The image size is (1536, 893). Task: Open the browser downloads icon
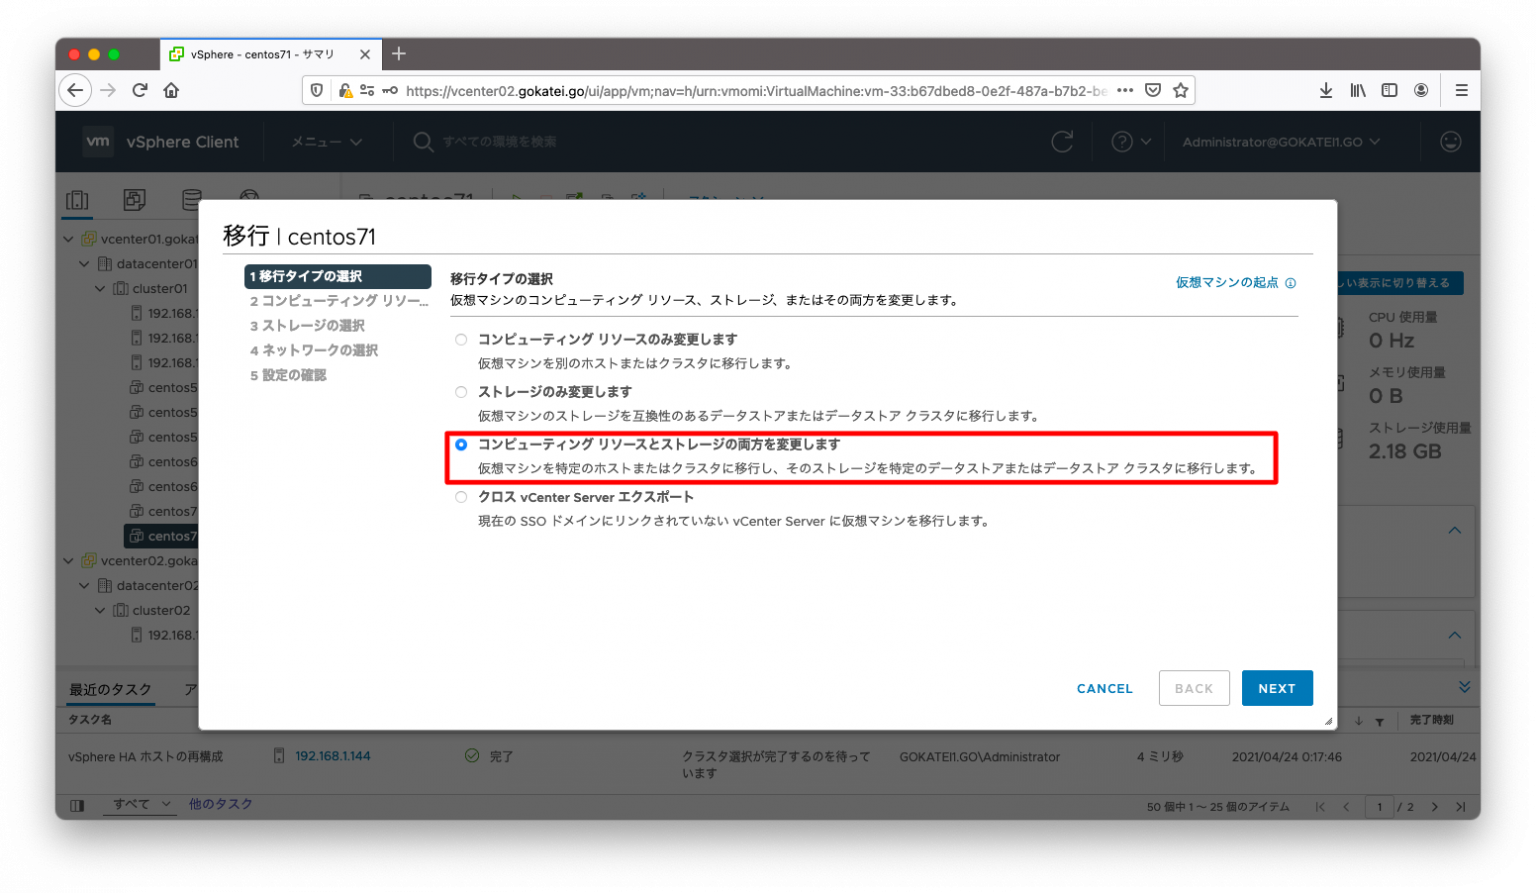(1326, 90)
